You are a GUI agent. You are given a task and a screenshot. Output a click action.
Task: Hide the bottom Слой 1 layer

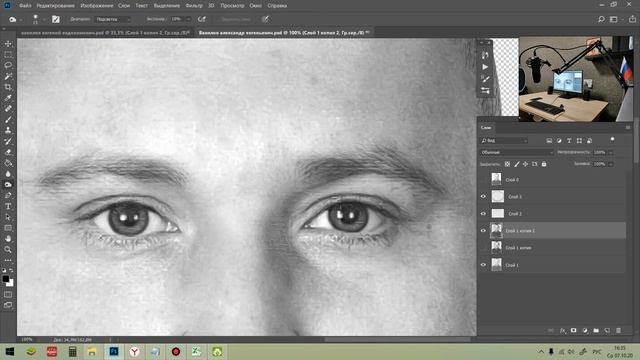pos(483,265)
